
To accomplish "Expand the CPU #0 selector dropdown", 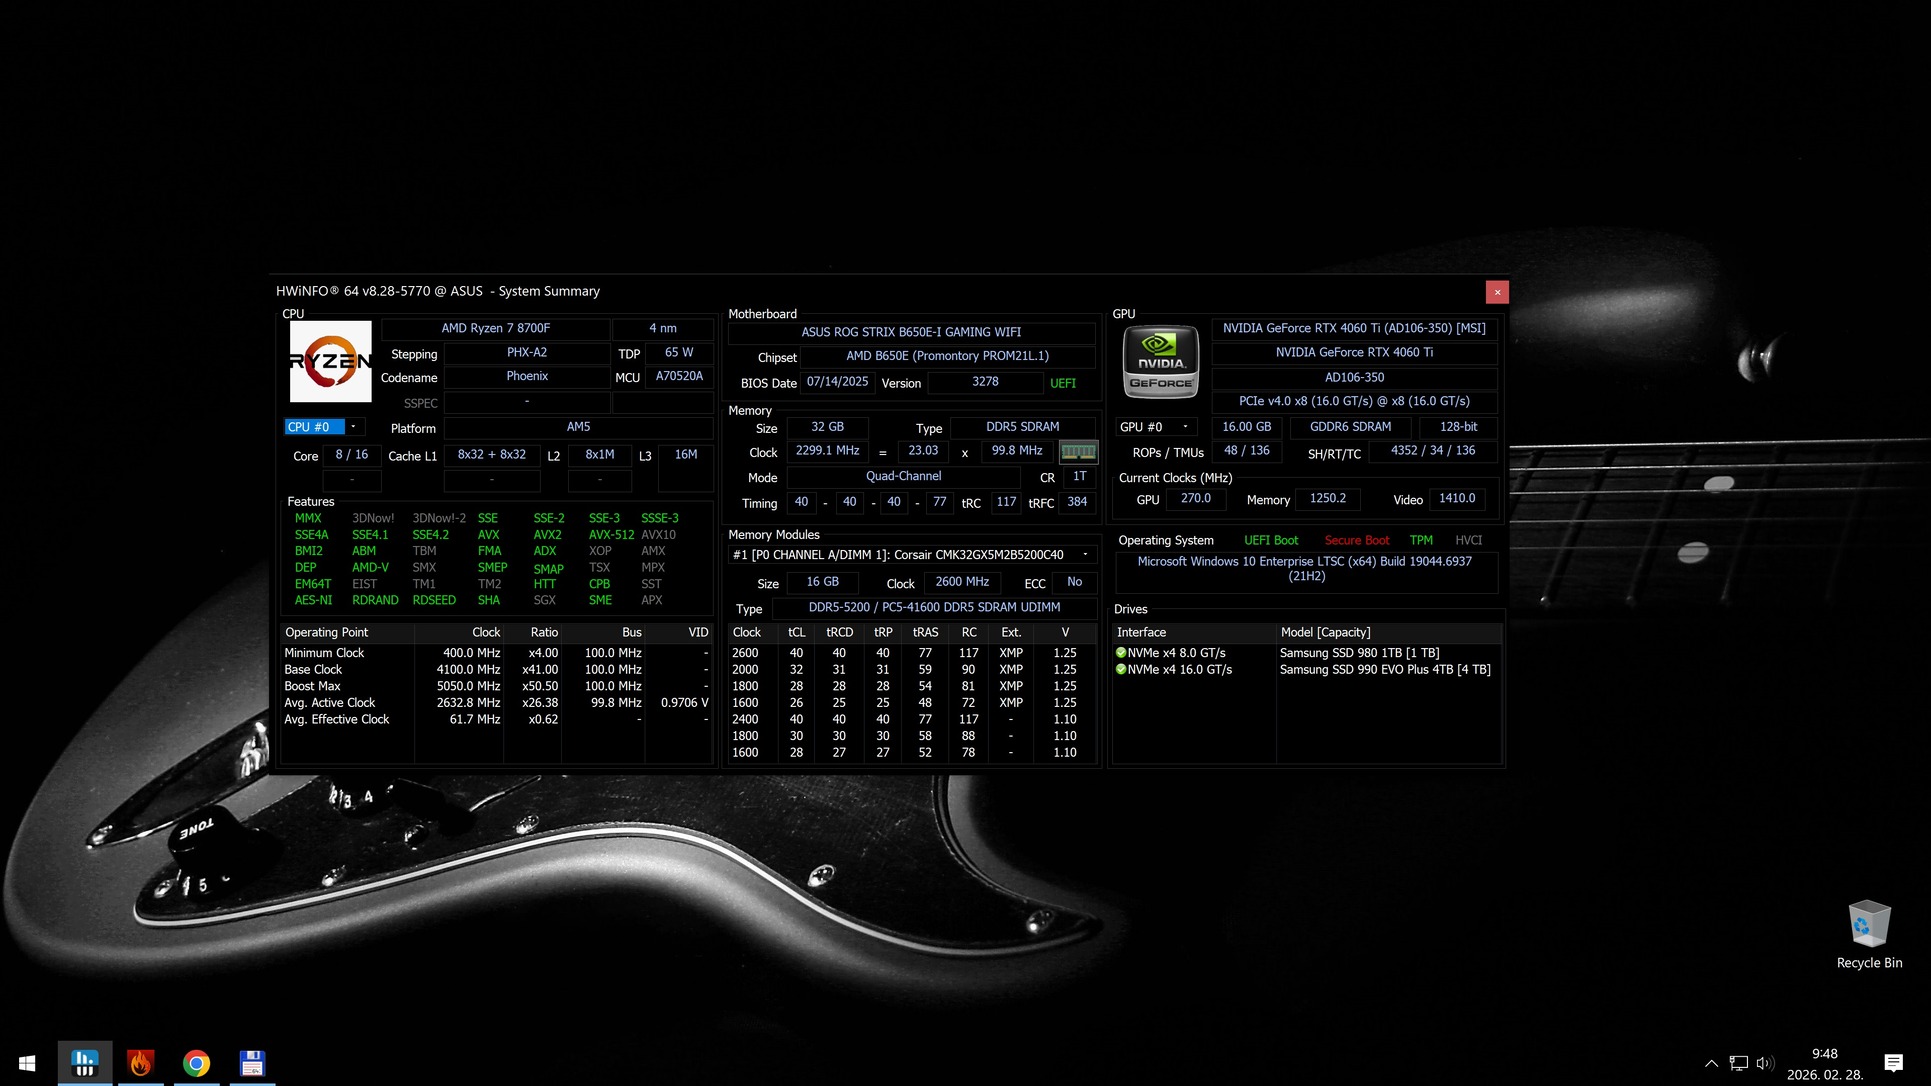I will 353,427.
